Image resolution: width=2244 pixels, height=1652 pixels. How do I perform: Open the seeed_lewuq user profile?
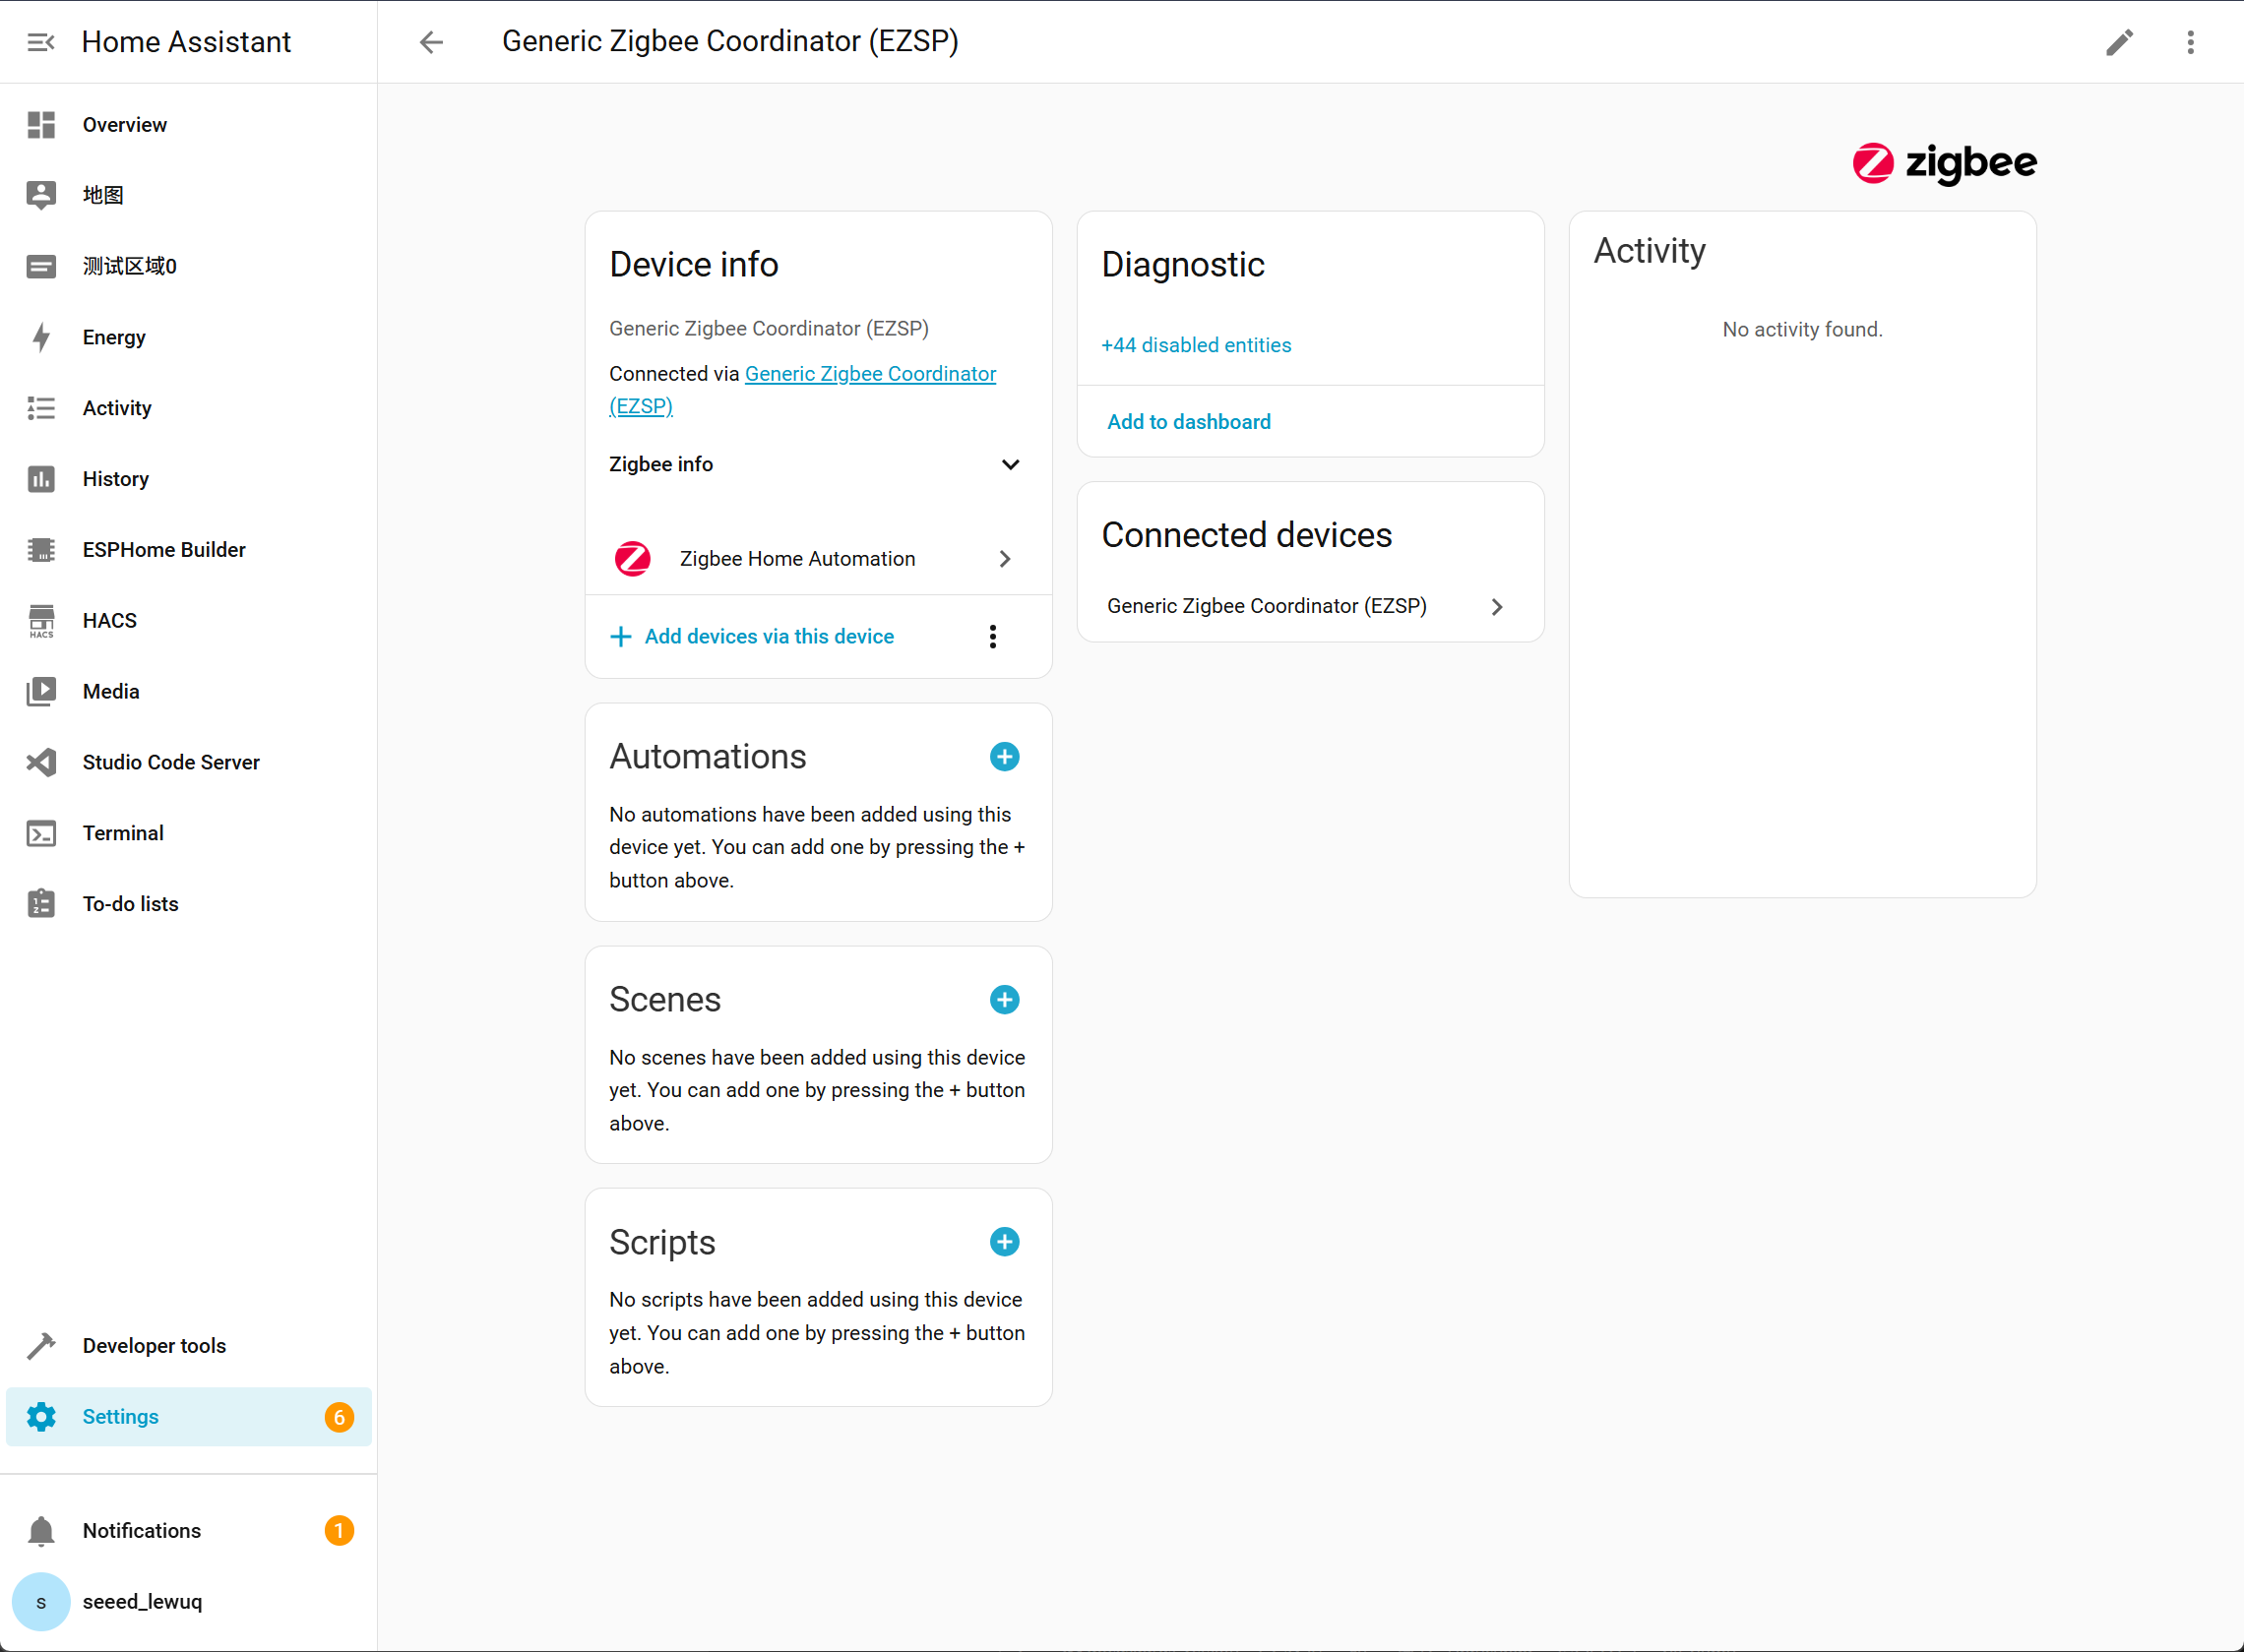[141, 1601]
